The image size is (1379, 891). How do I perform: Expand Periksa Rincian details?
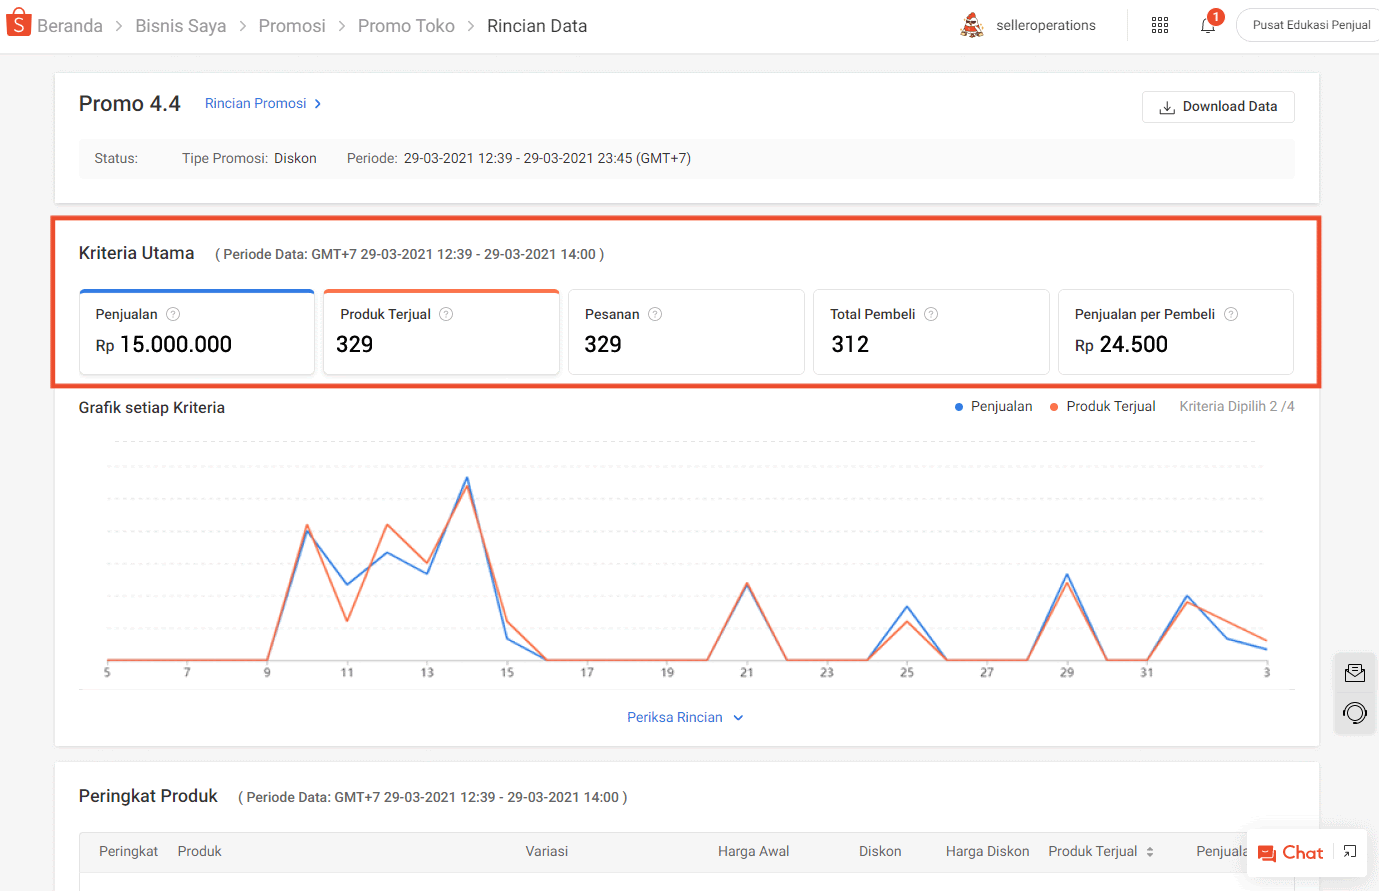[x=685, y=717]
